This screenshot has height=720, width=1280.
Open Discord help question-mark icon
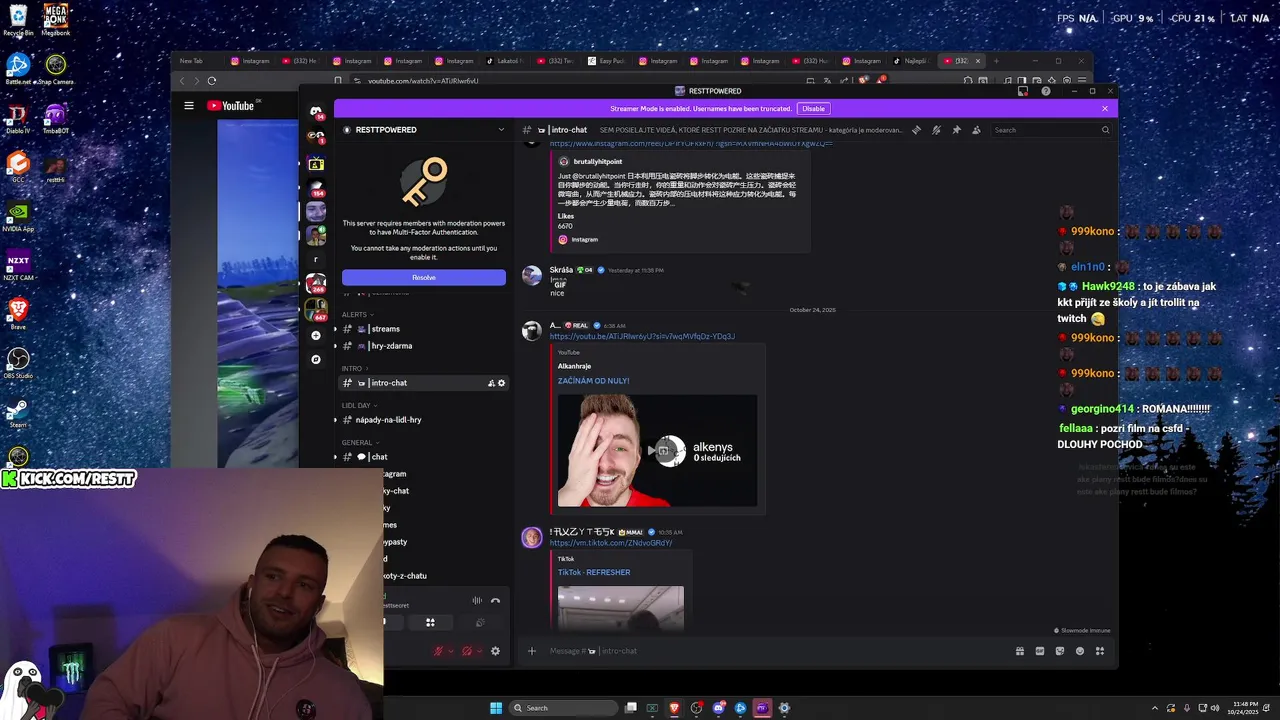tap(1046, 91)
